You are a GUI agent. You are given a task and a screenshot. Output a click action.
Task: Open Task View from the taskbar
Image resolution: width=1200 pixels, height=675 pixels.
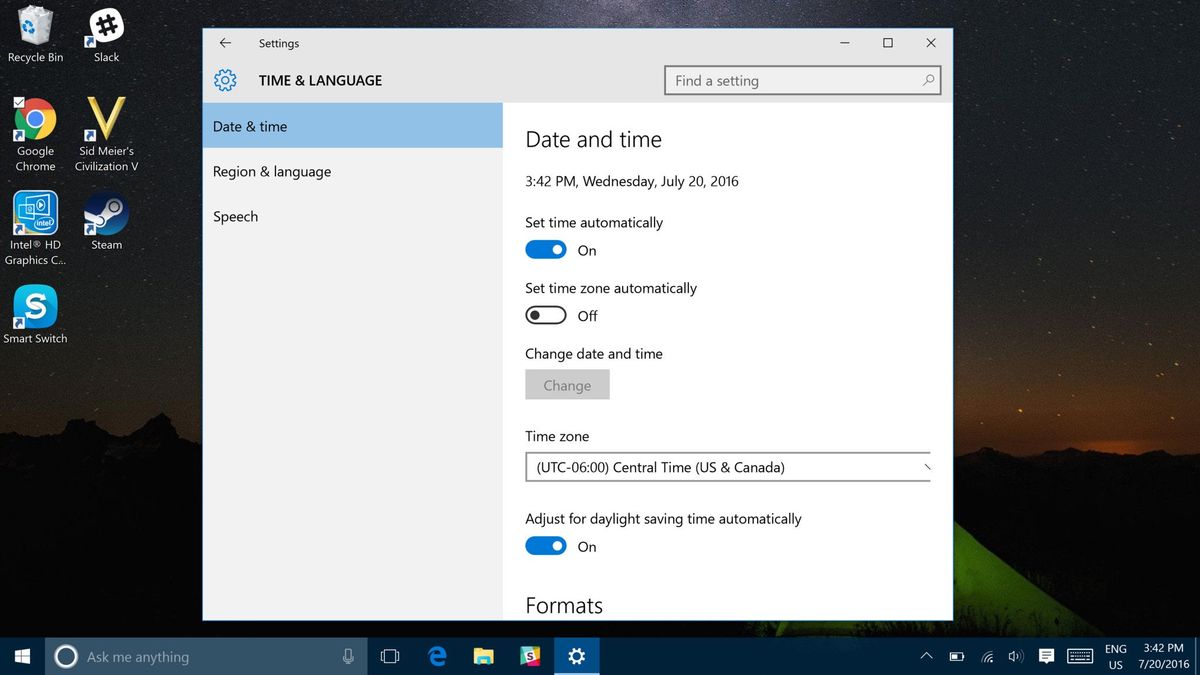click(389, 656)
